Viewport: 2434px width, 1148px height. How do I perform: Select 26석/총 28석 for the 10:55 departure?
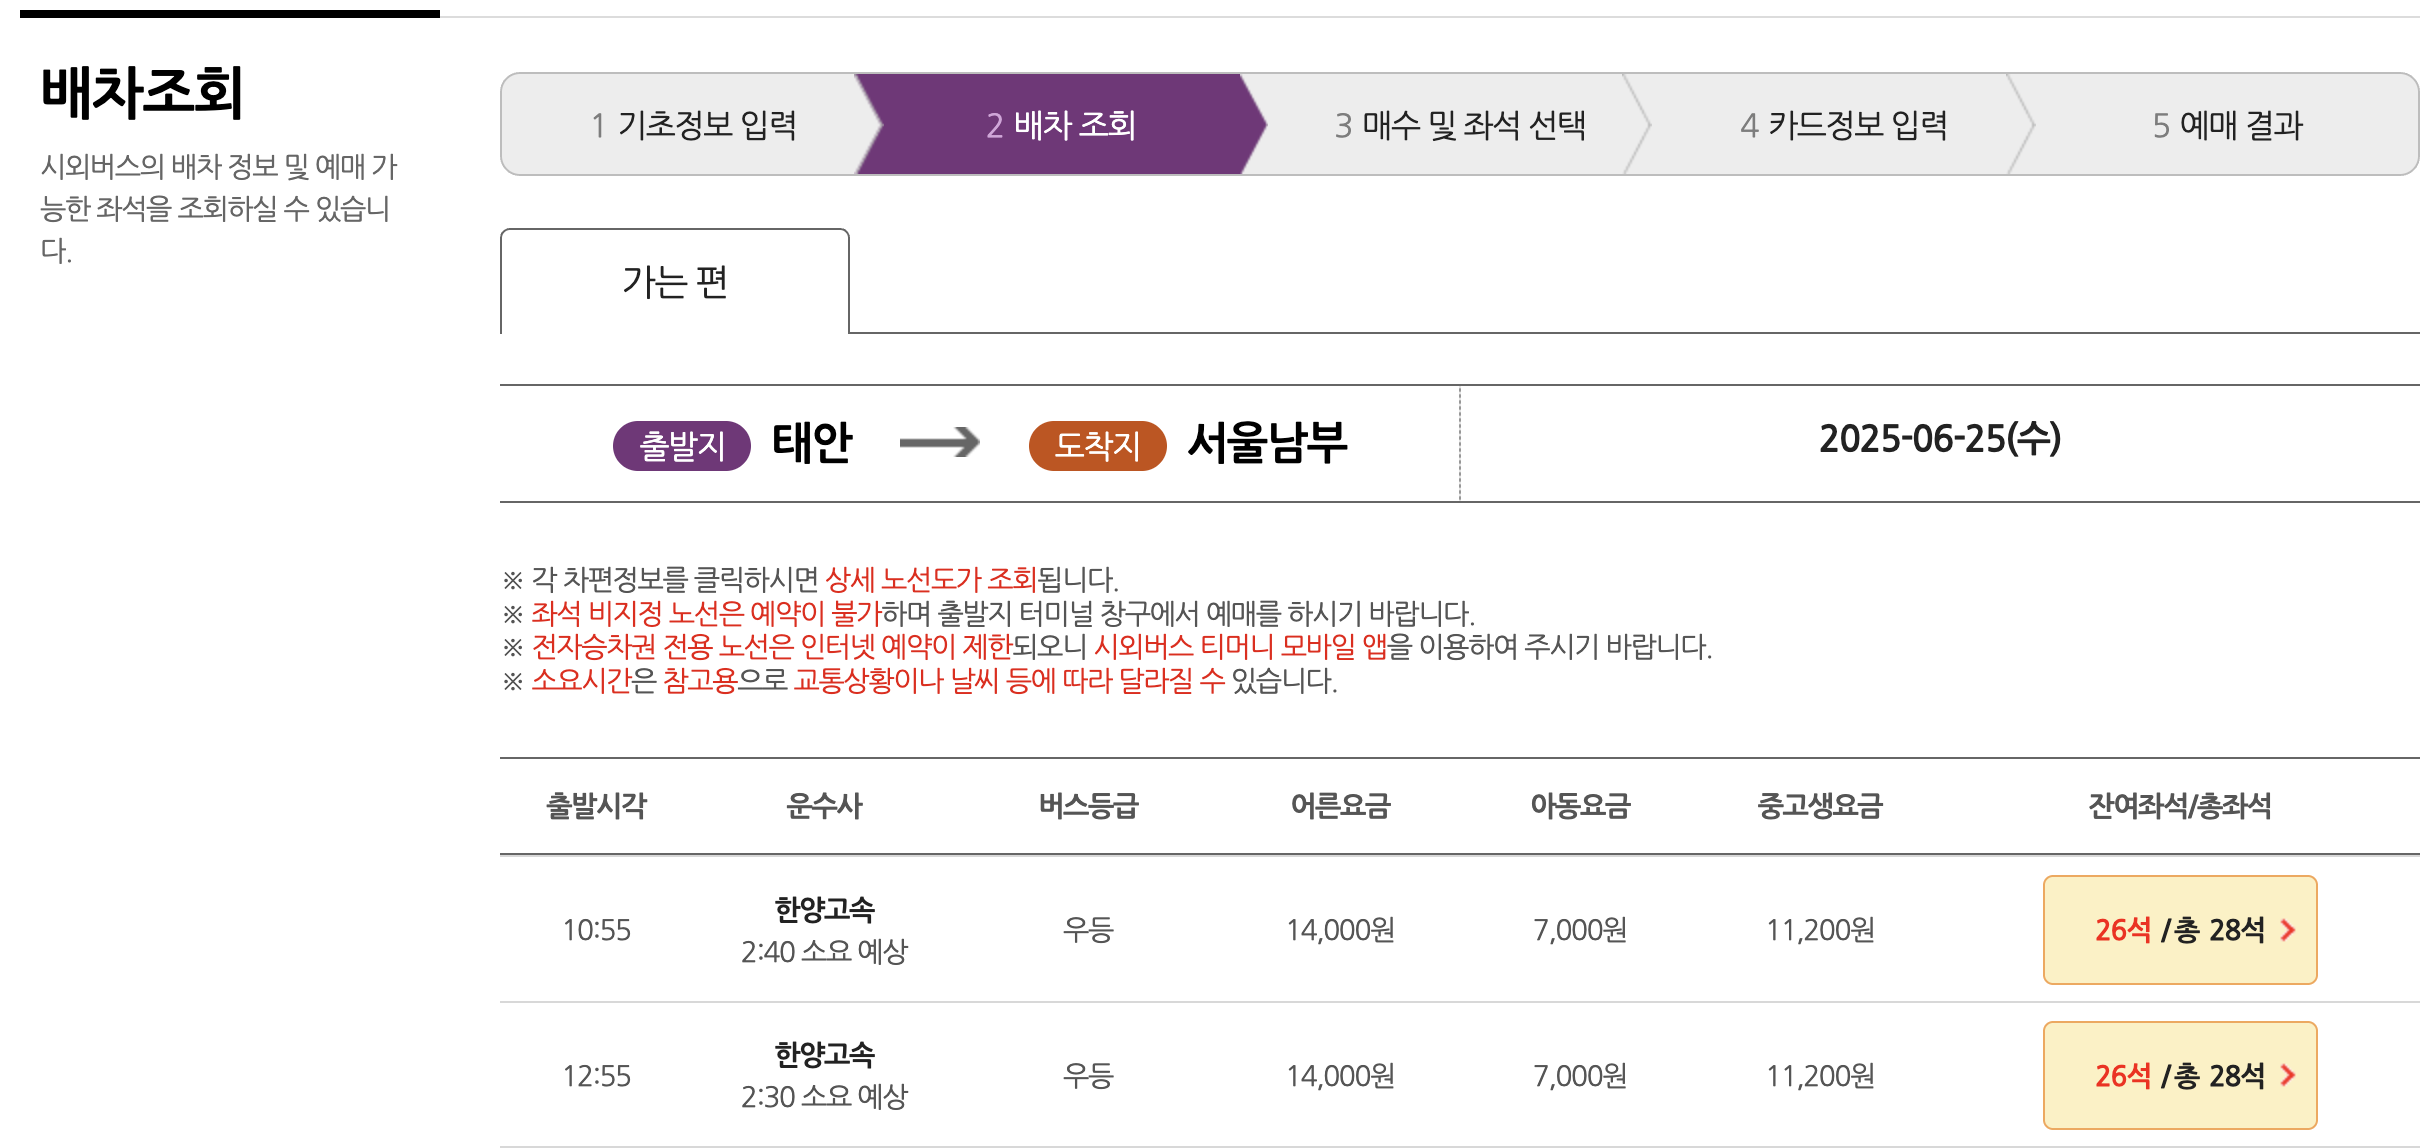[2180, 929]
